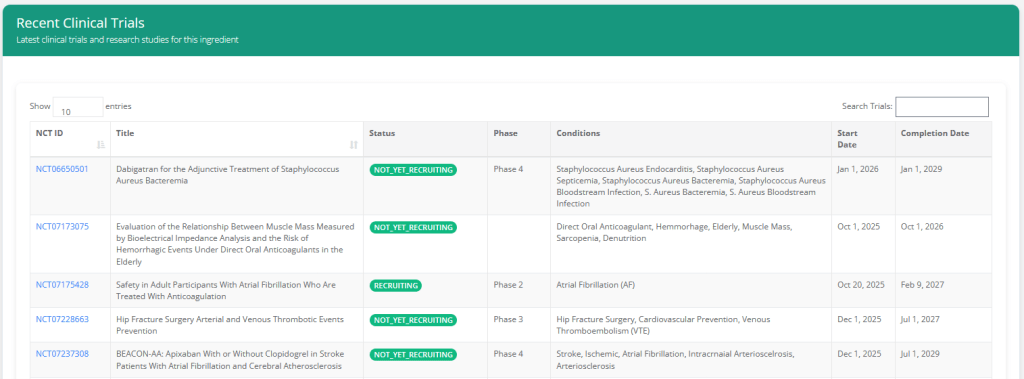Image resolution: width=1024 pixels, height=379 pixels.
Task: Select title 'Dabigatran for the Adjunctive Treatment'
Action: coord(227,174)
